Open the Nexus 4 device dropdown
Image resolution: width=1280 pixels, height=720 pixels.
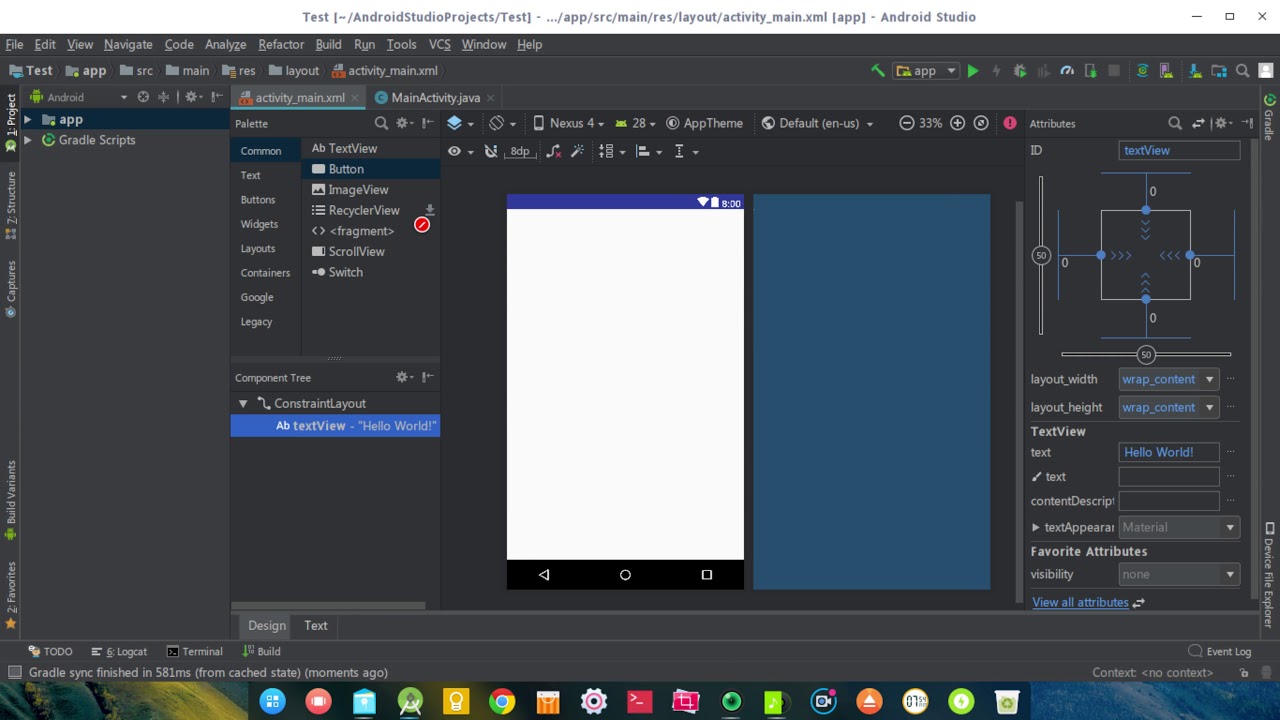point(569,123)
